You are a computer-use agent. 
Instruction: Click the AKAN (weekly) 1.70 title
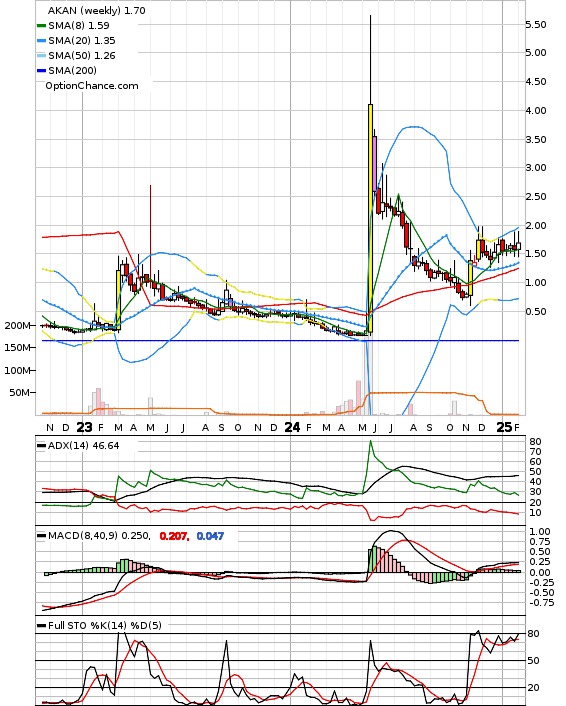coord(97,11)
